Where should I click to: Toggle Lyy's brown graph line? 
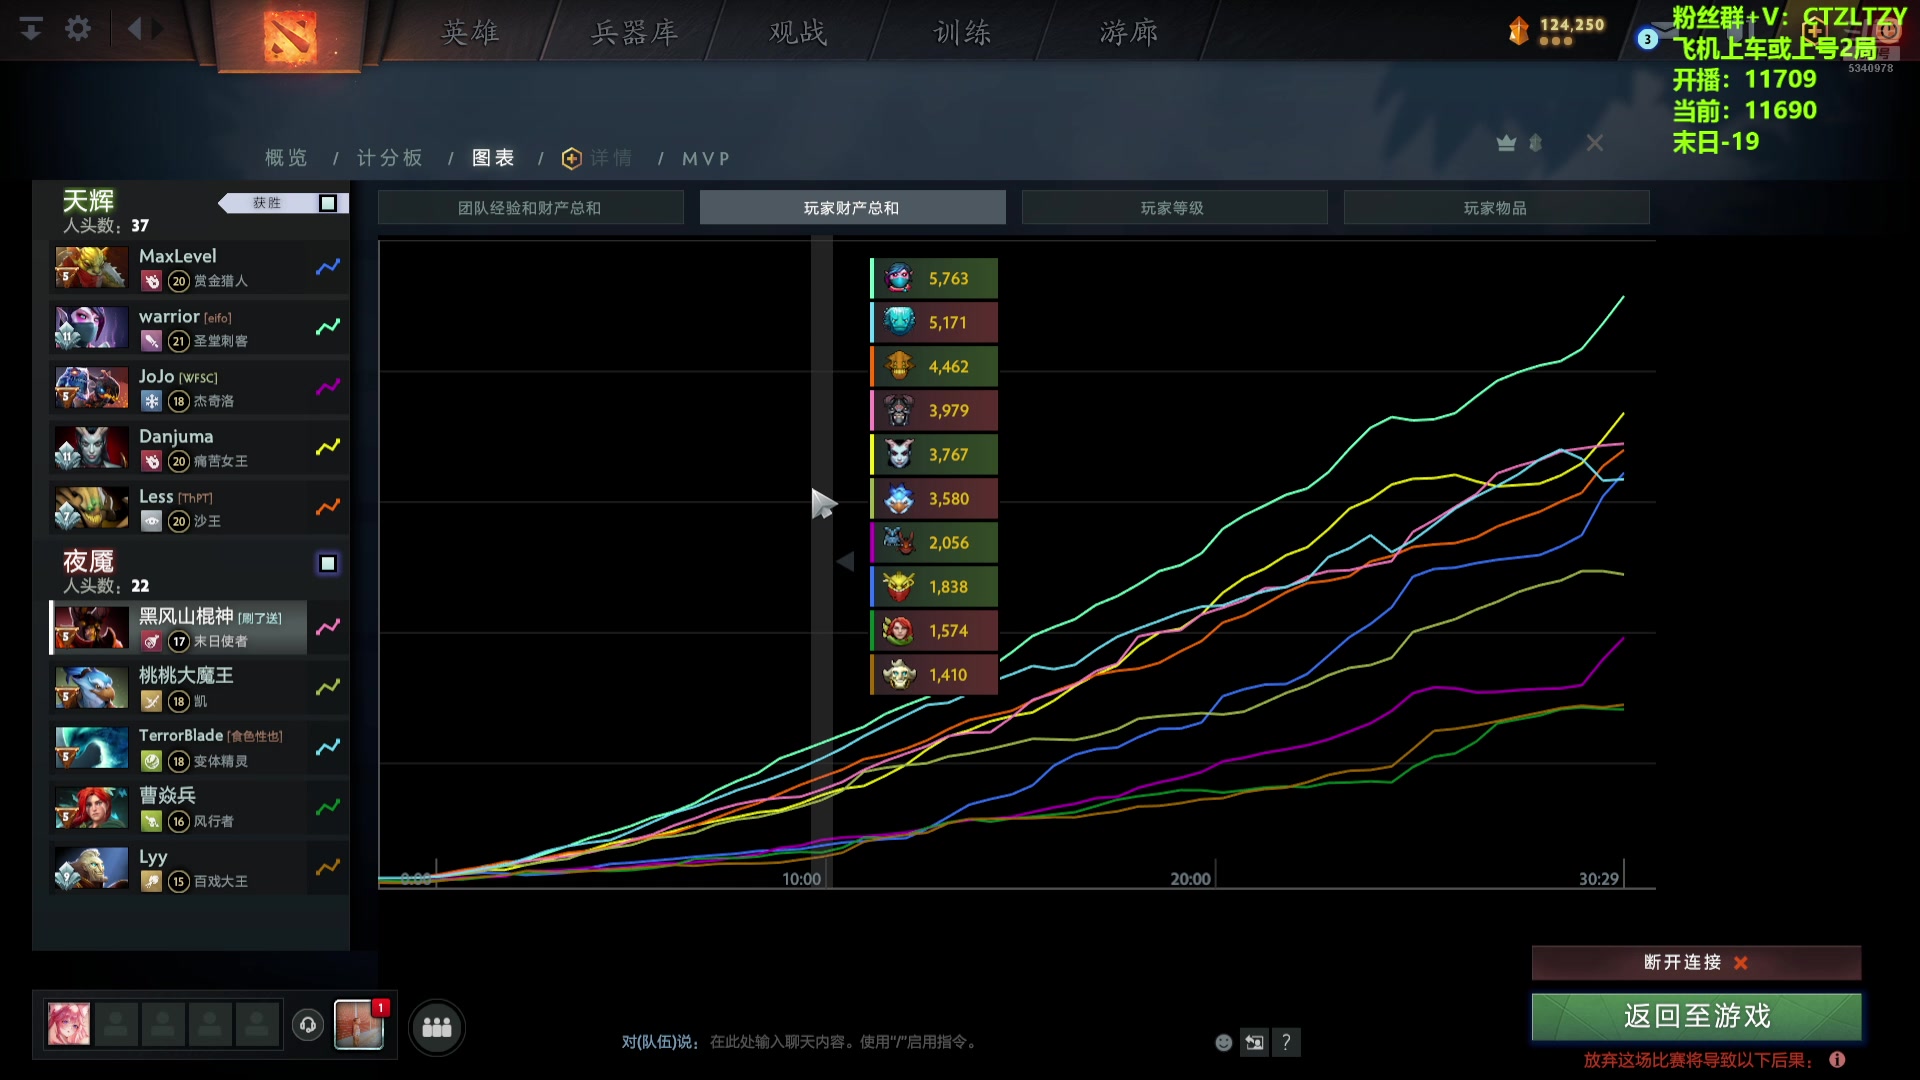[328, 867]
